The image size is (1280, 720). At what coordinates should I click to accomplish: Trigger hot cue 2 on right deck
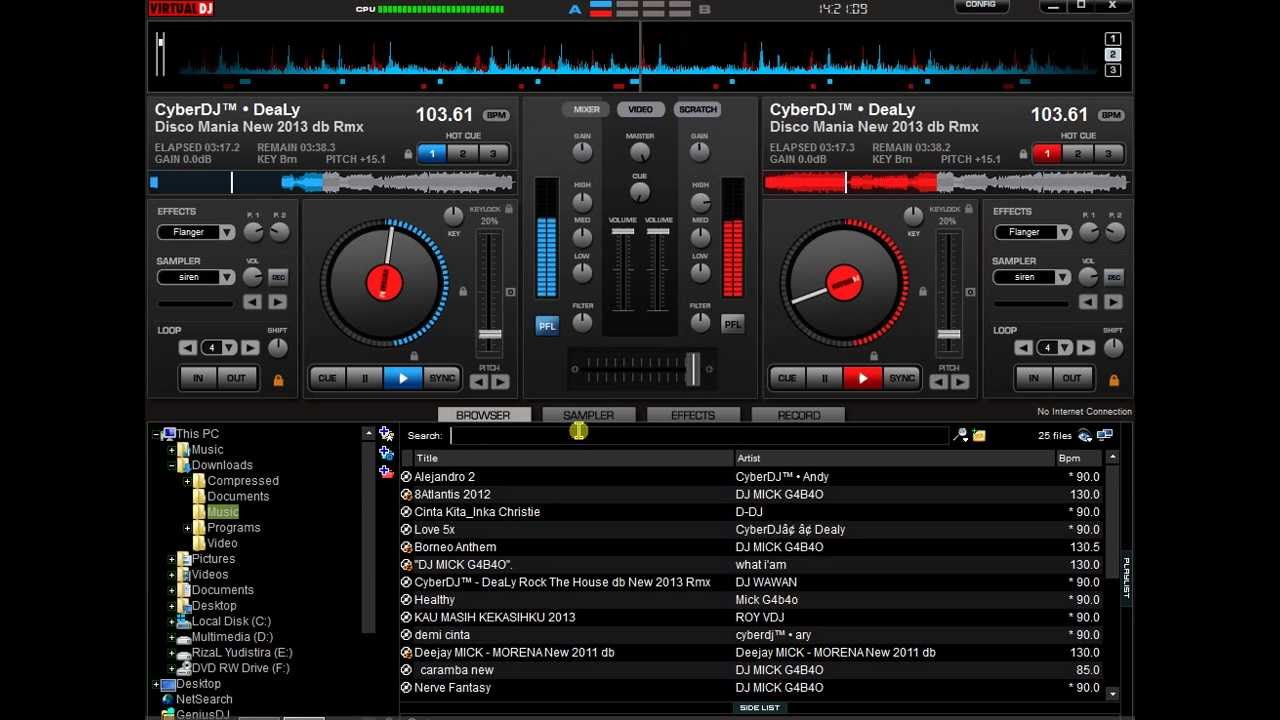click(x=1078, y=154)
